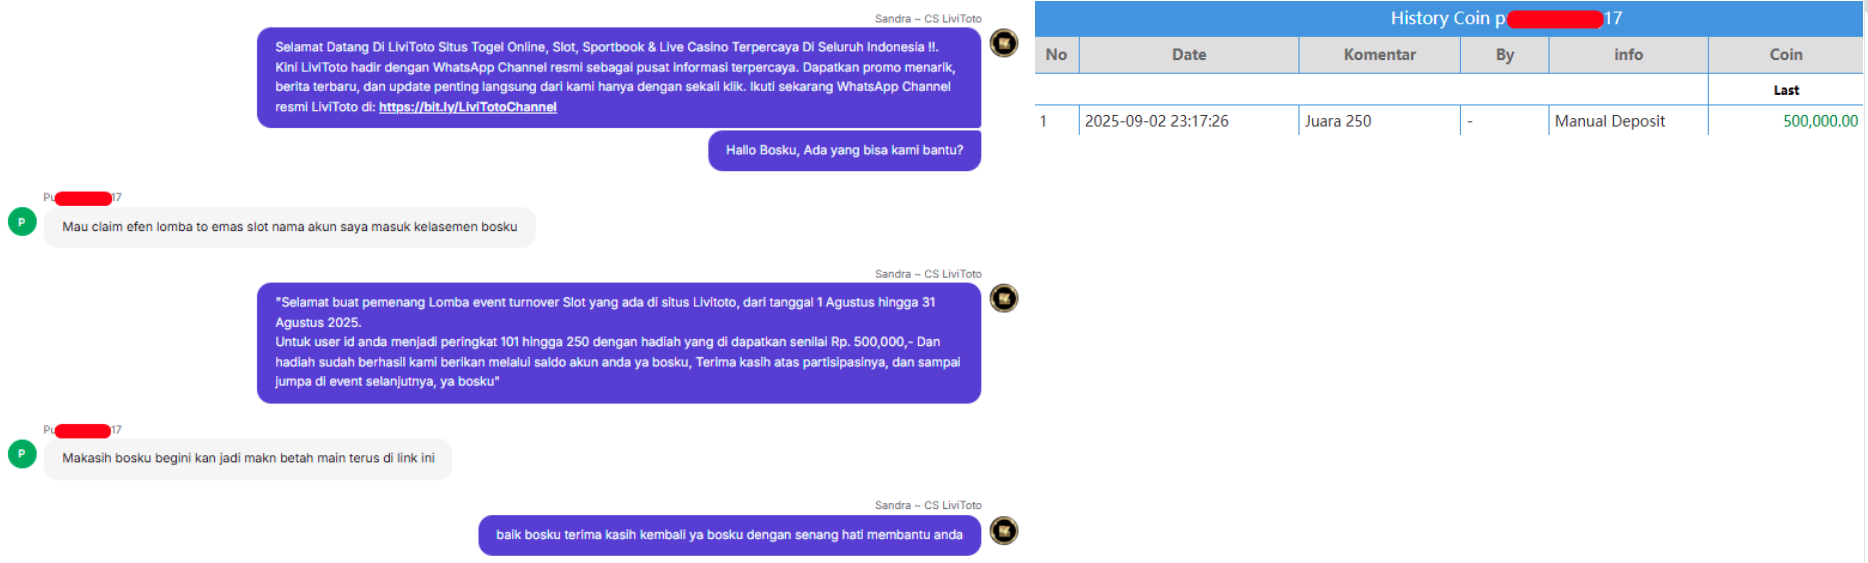The image size is (1868, 563).
Task: Click the 'History Coin' title bar
Action: coord(1449,18)
